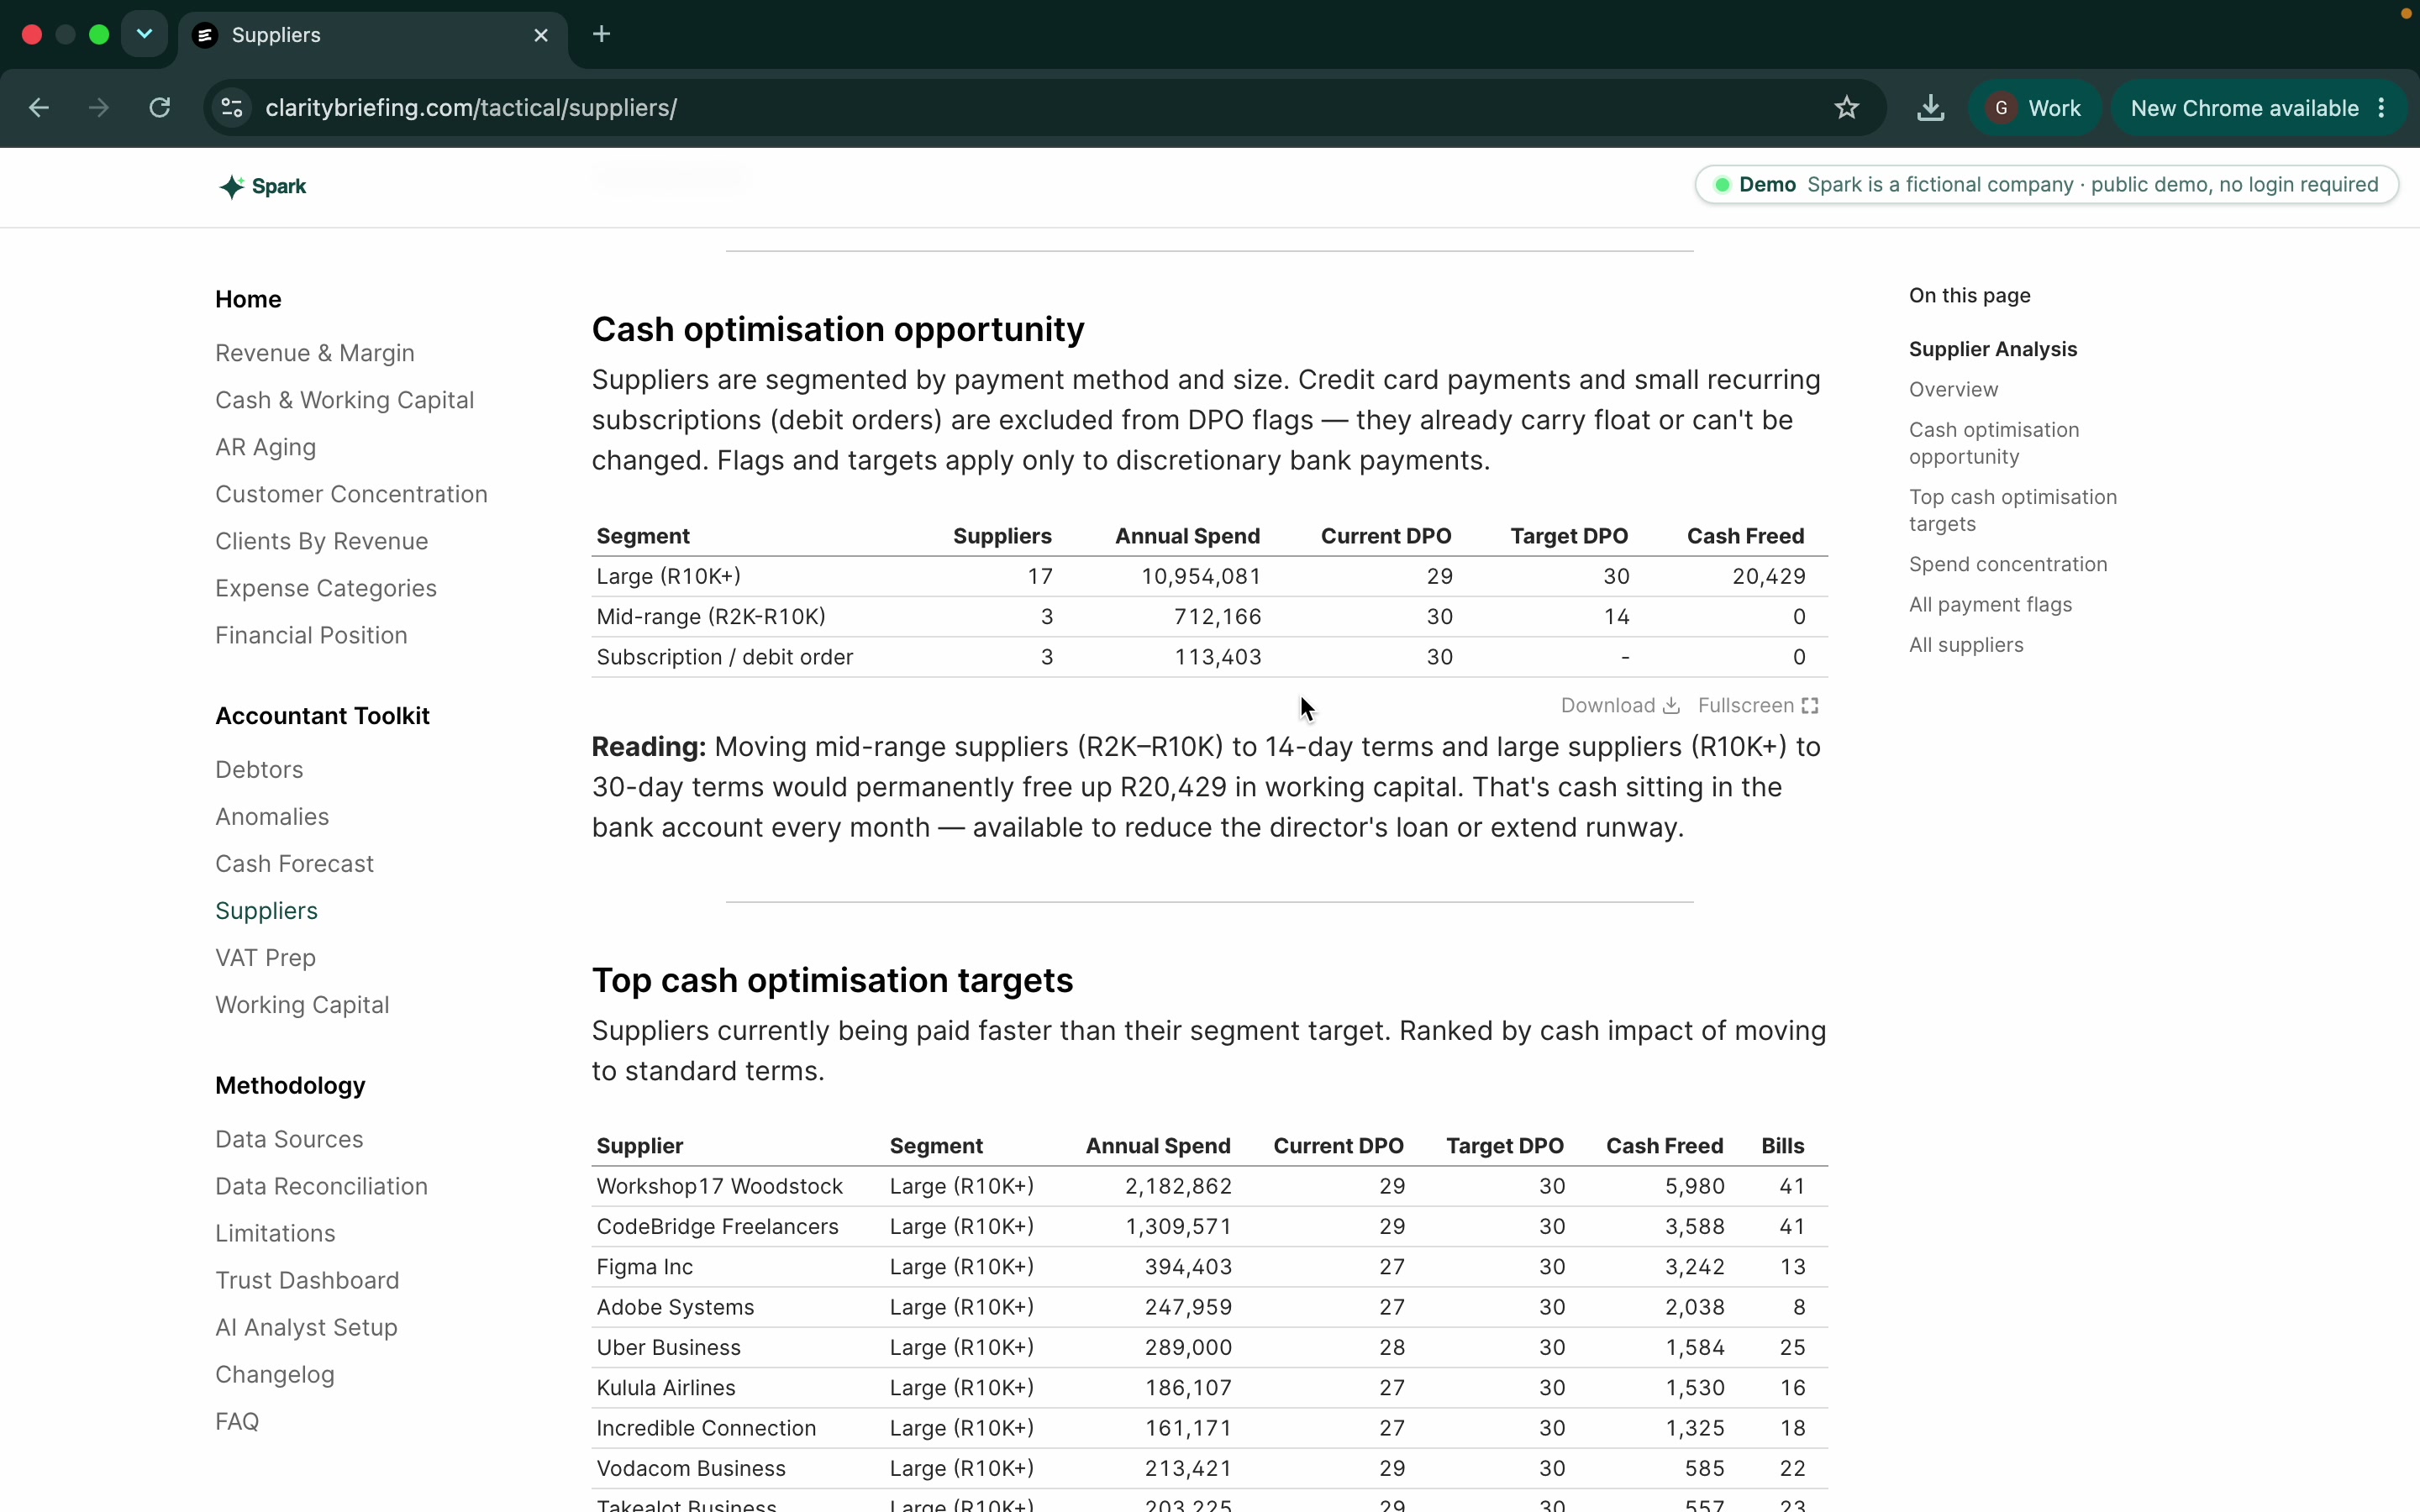
Task: Open Chrome three-dot menu
Action: click(2382, 108)
